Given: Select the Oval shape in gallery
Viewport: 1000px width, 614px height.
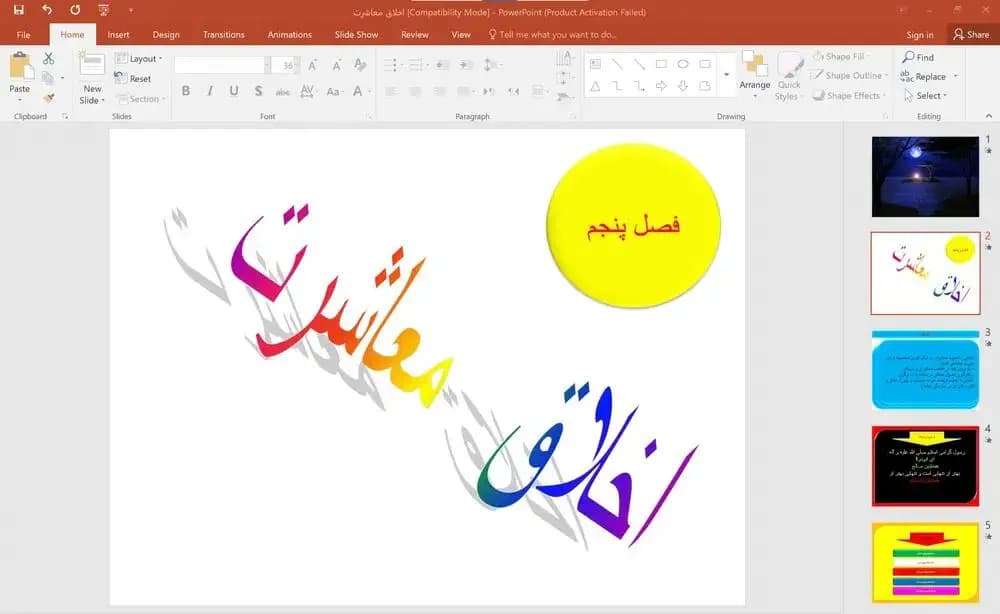Looking at the screenshot, I should coord(683,64).
